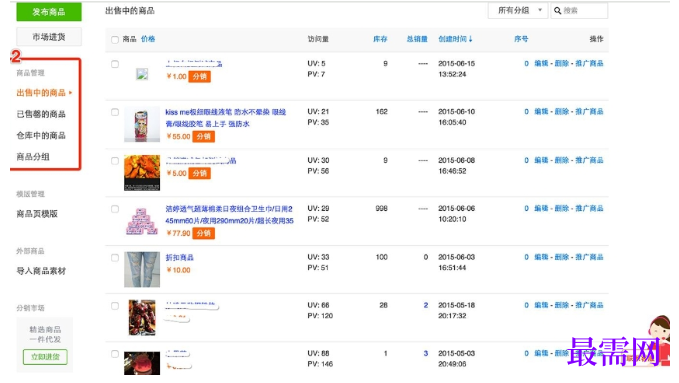
Task: Check the box for the 2015-05-03 product
Action: click(x=115, y=354)
